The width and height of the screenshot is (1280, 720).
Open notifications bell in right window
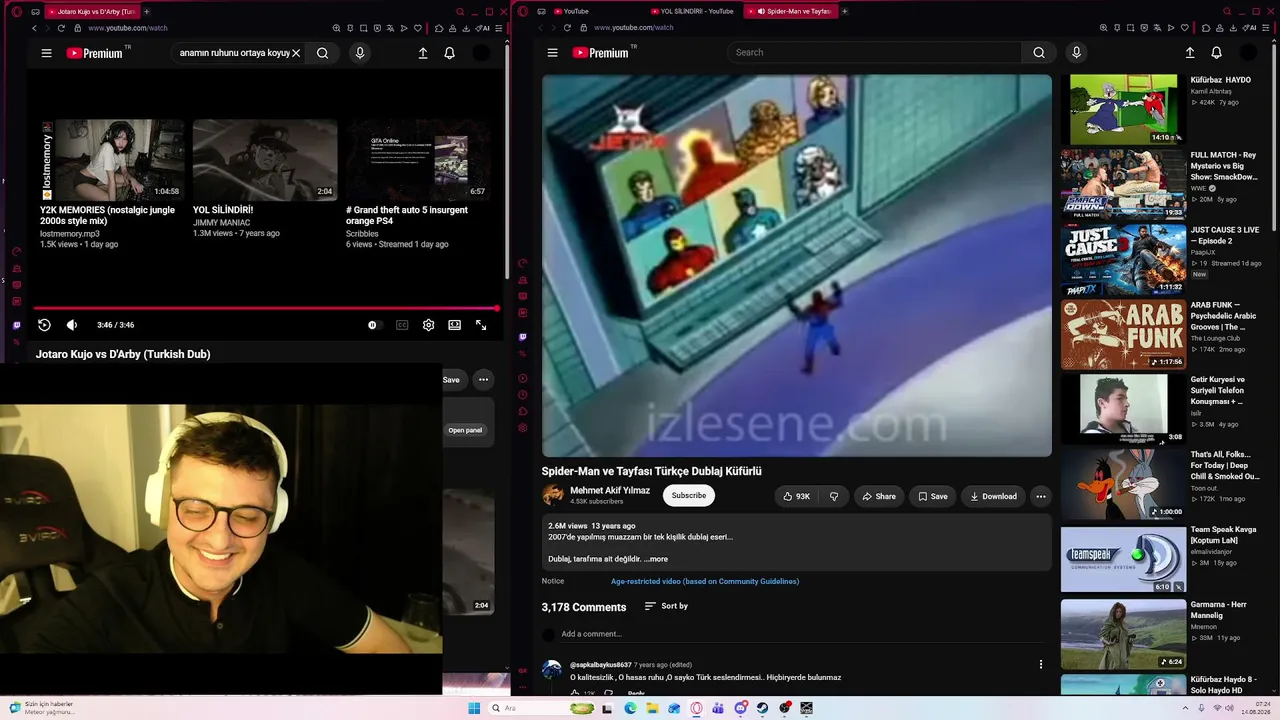click(x=1217, y=52)
